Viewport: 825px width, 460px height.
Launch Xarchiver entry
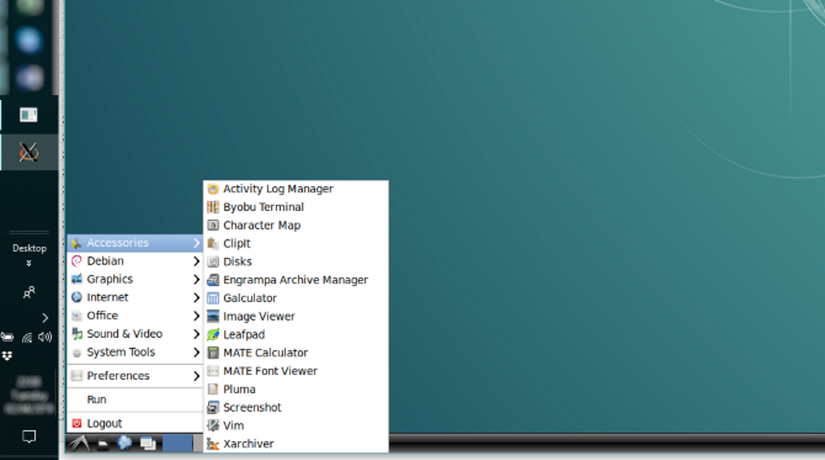click(x=296, y=444)
